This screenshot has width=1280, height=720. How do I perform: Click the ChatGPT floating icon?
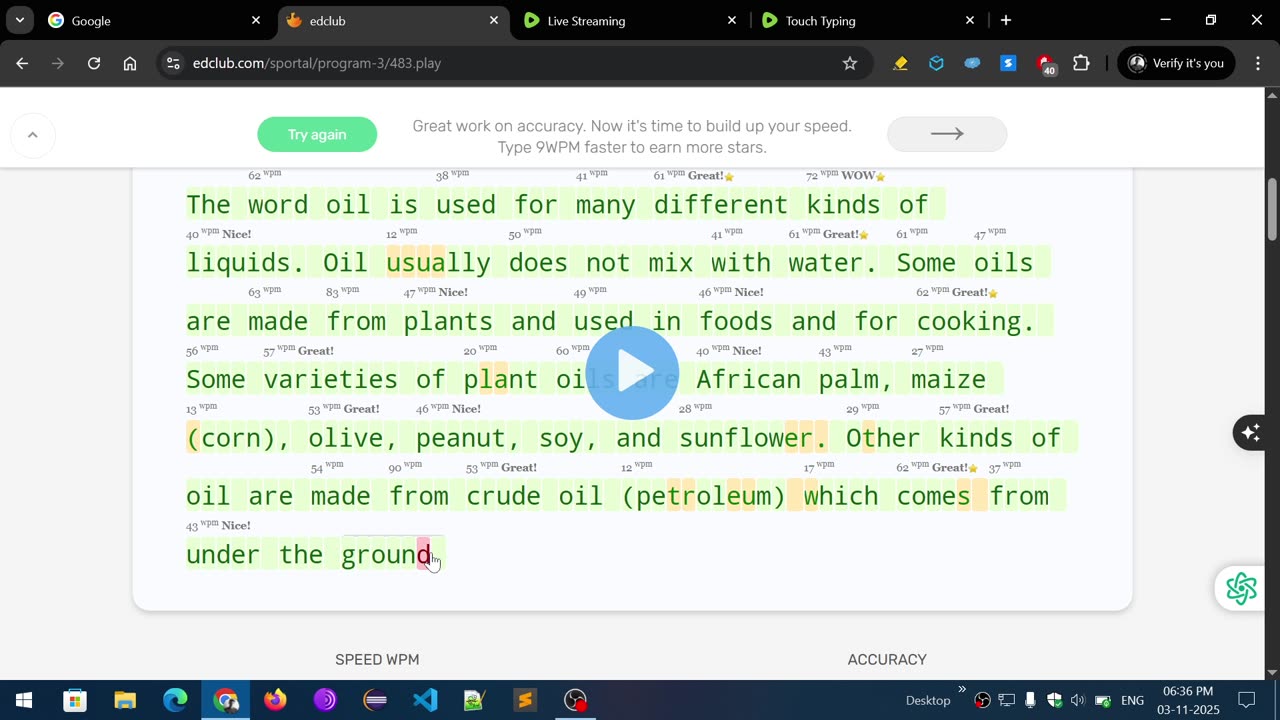pos(1241,588)
